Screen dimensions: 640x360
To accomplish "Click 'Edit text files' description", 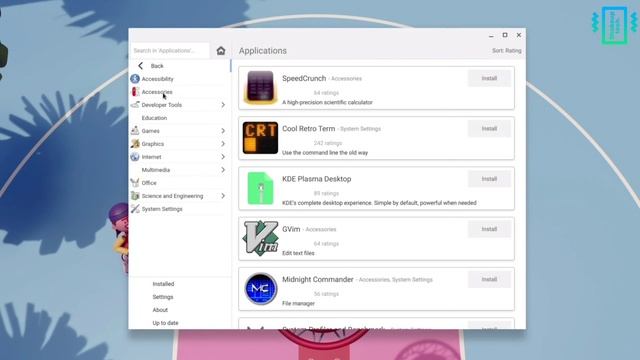I will (x=298, y=253).
